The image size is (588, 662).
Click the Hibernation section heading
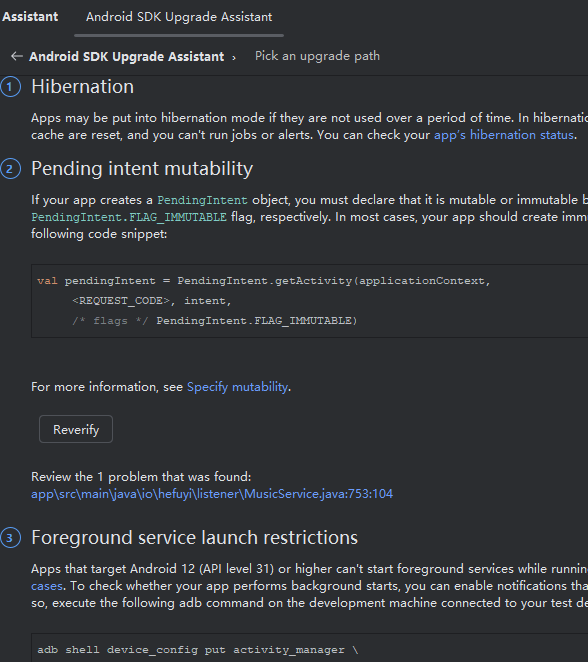pos(83,87)
